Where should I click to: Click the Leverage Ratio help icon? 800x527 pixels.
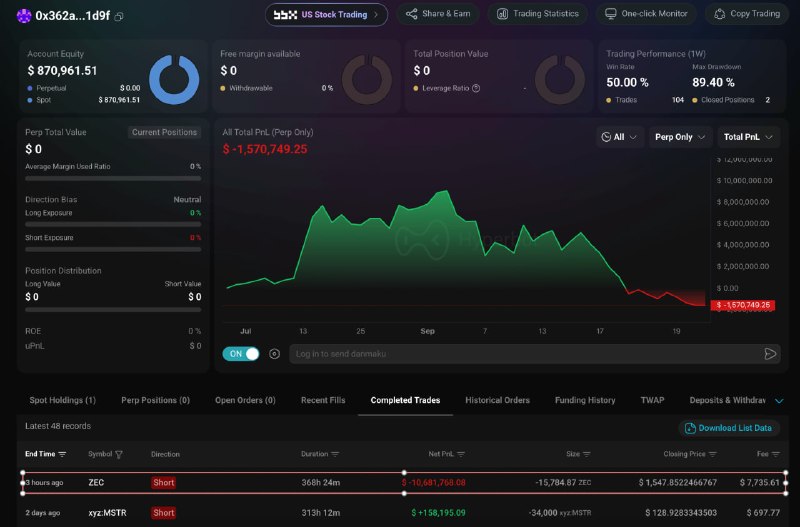[x=476, y=88]
